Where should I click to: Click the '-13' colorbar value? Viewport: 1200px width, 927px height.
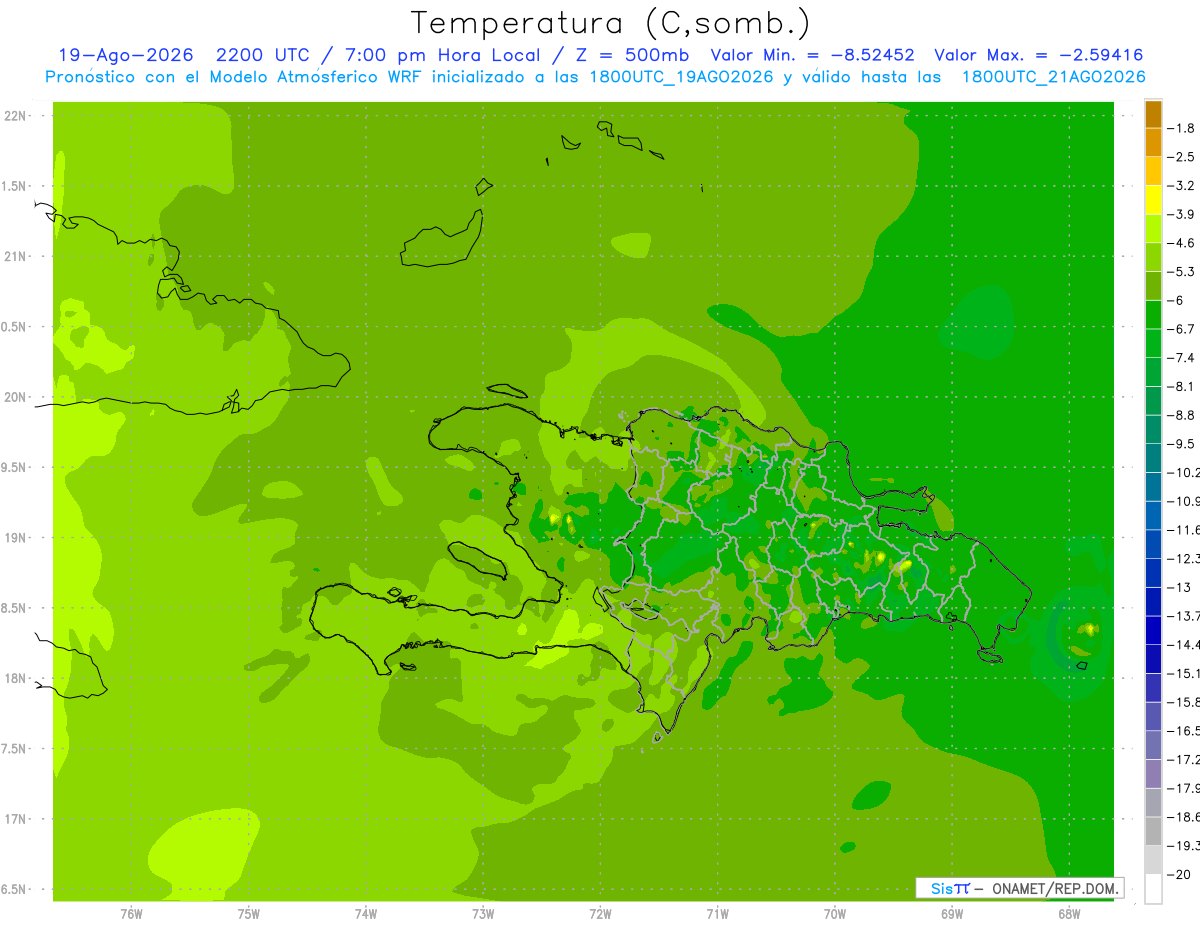(1177, 587)
